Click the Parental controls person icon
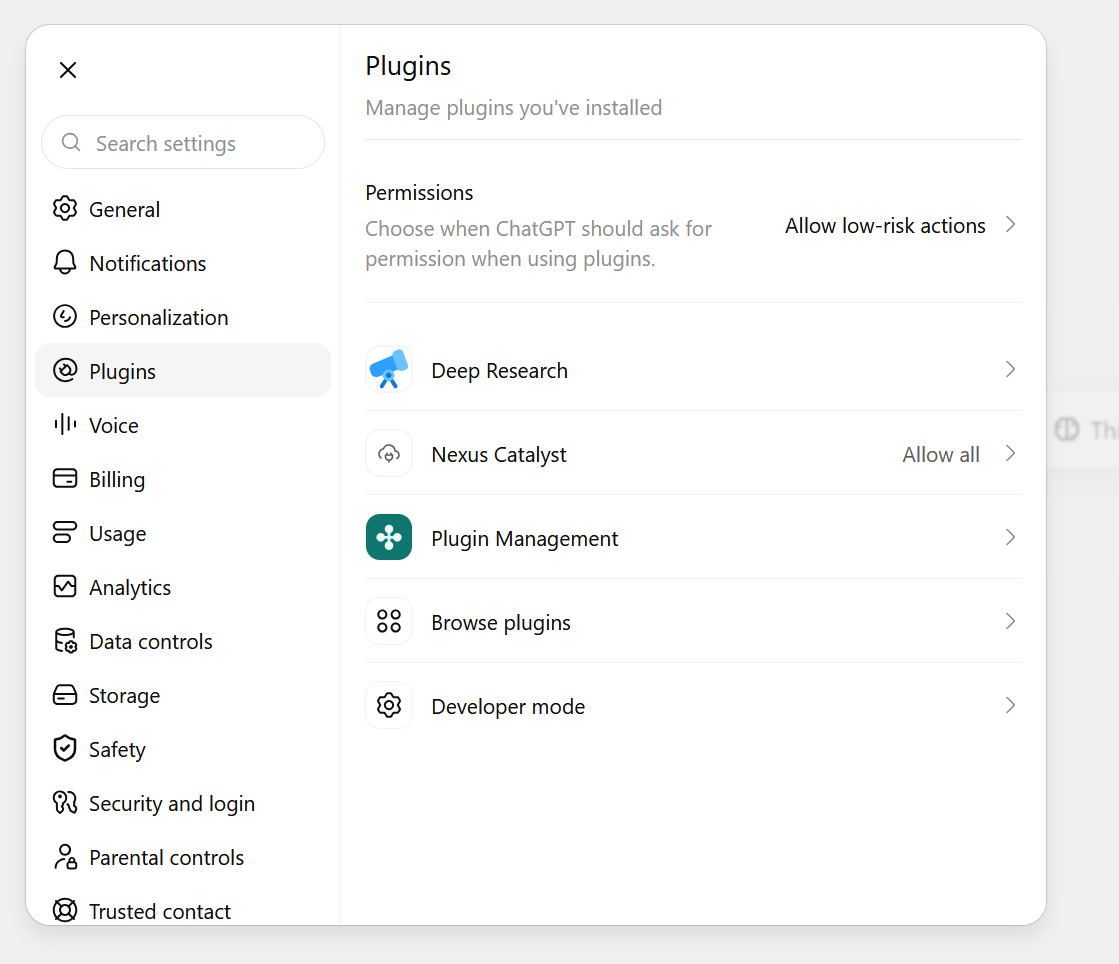 tap(65, 857)
